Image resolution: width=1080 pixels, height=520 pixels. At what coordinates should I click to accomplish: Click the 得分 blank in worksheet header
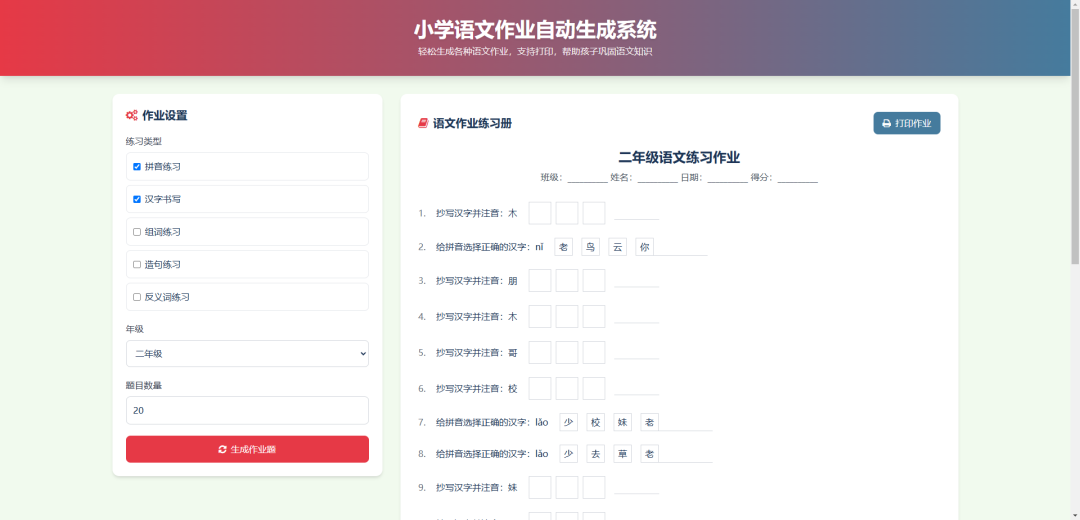[798, 178]
